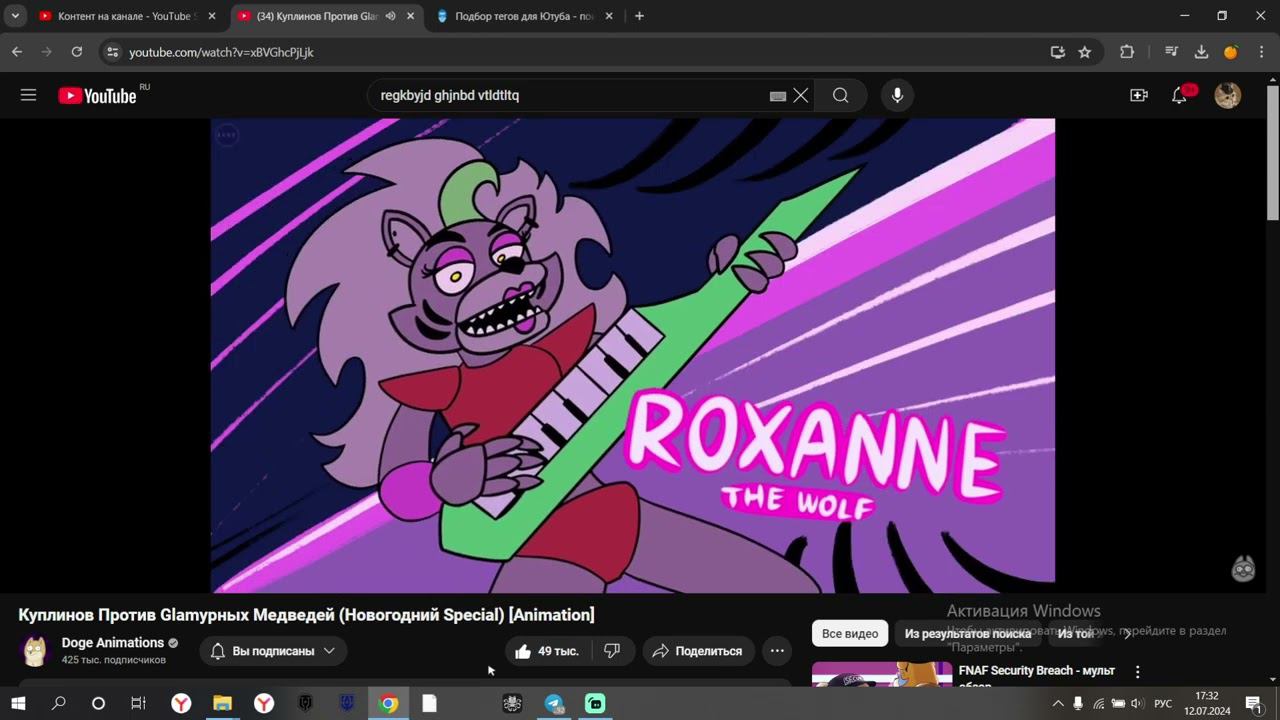1280x720 pixels.
Task: Open the Doge Animations channel link
Action: point(112,643)
